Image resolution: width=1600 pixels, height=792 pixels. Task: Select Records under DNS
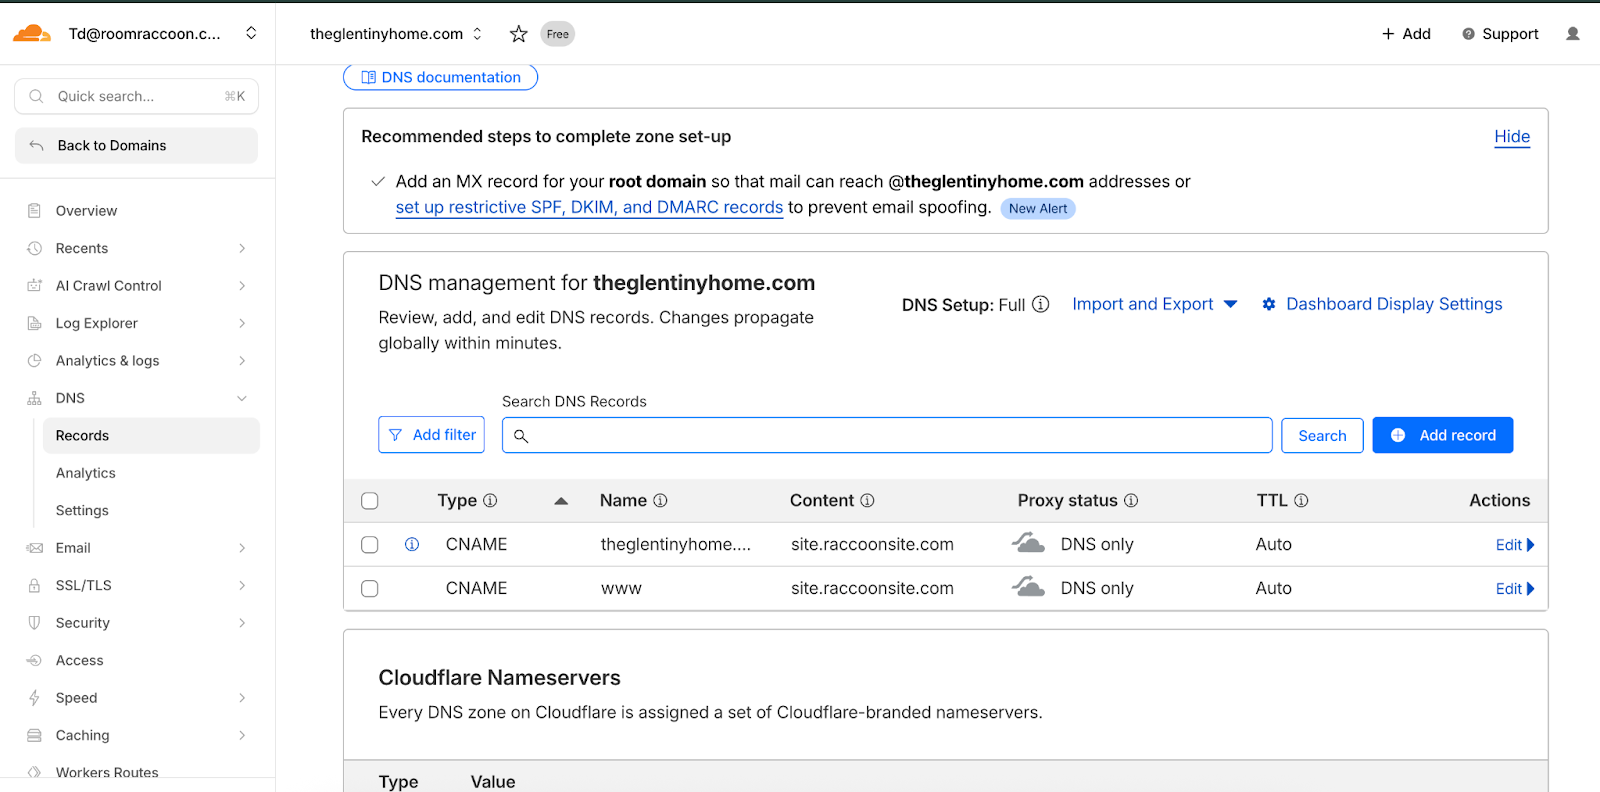pyautogui.click(x=151, y=436)
